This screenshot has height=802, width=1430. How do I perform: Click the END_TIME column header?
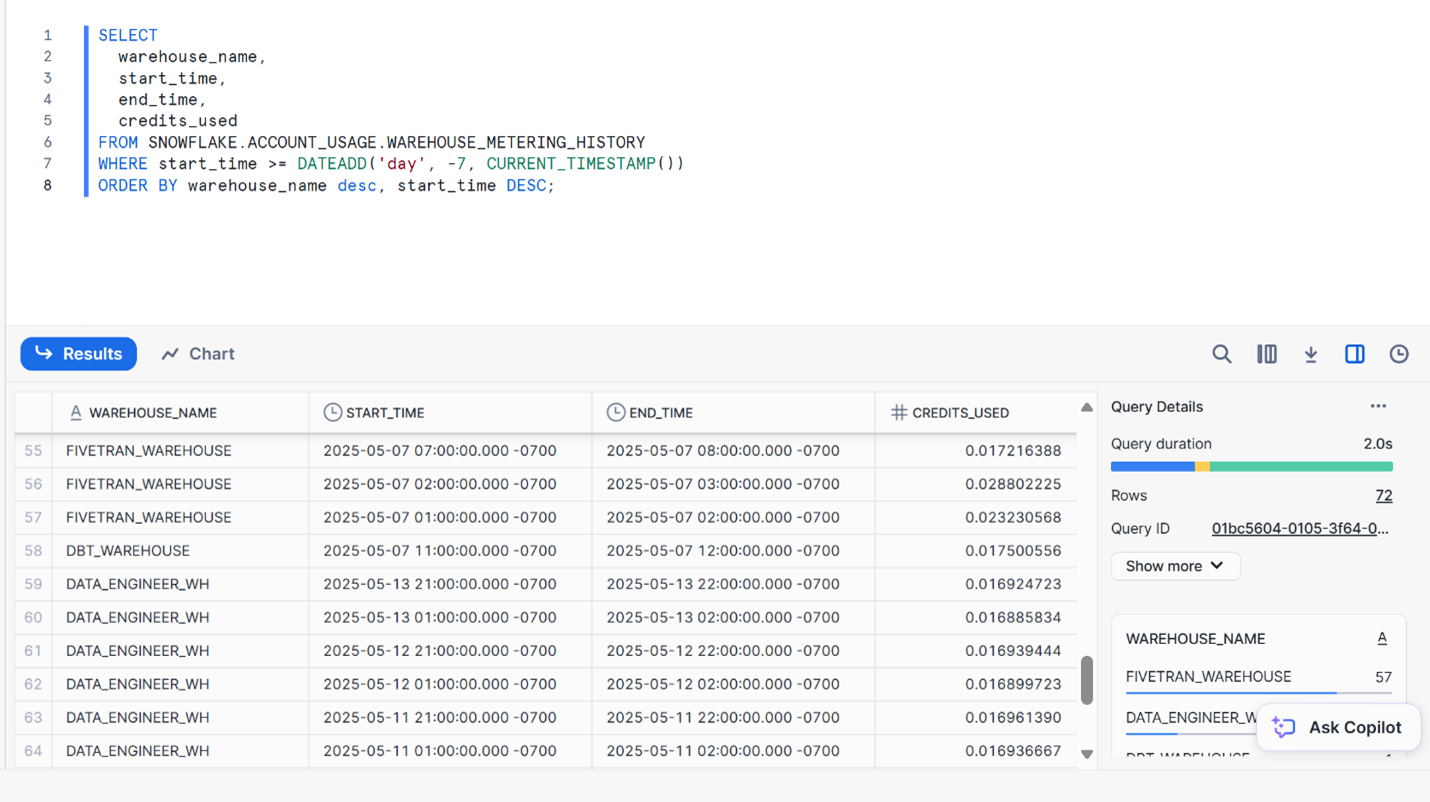(660, 412)
